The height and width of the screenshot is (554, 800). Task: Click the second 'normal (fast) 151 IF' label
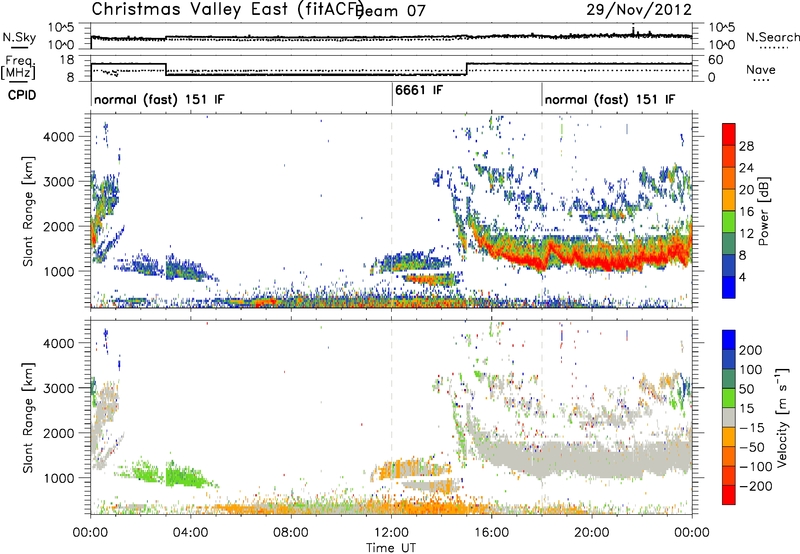pos(610,99)
